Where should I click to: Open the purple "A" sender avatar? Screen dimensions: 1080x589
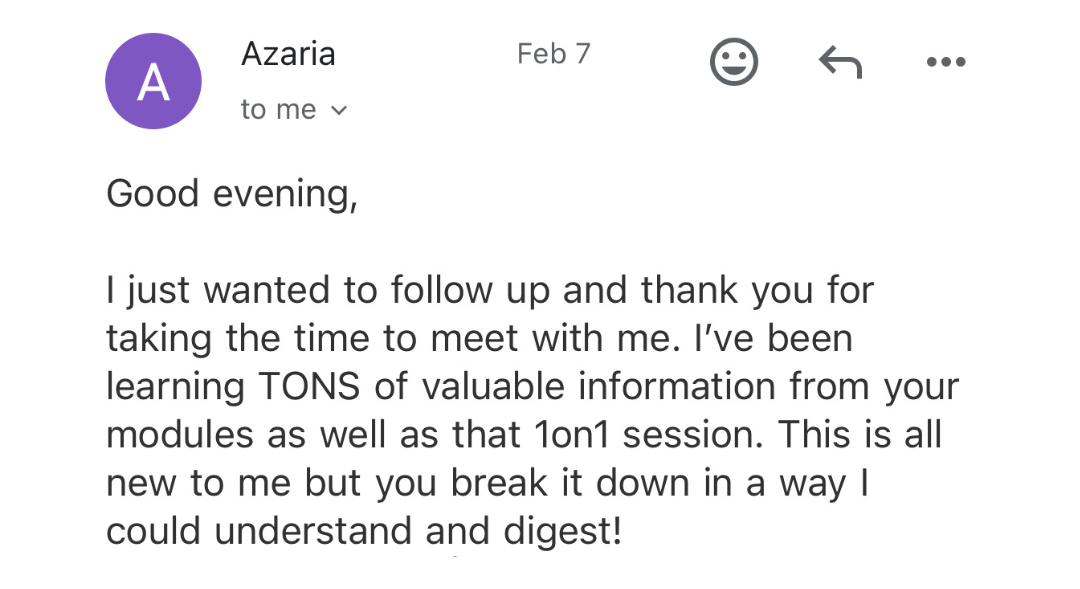tap(153, 81)
